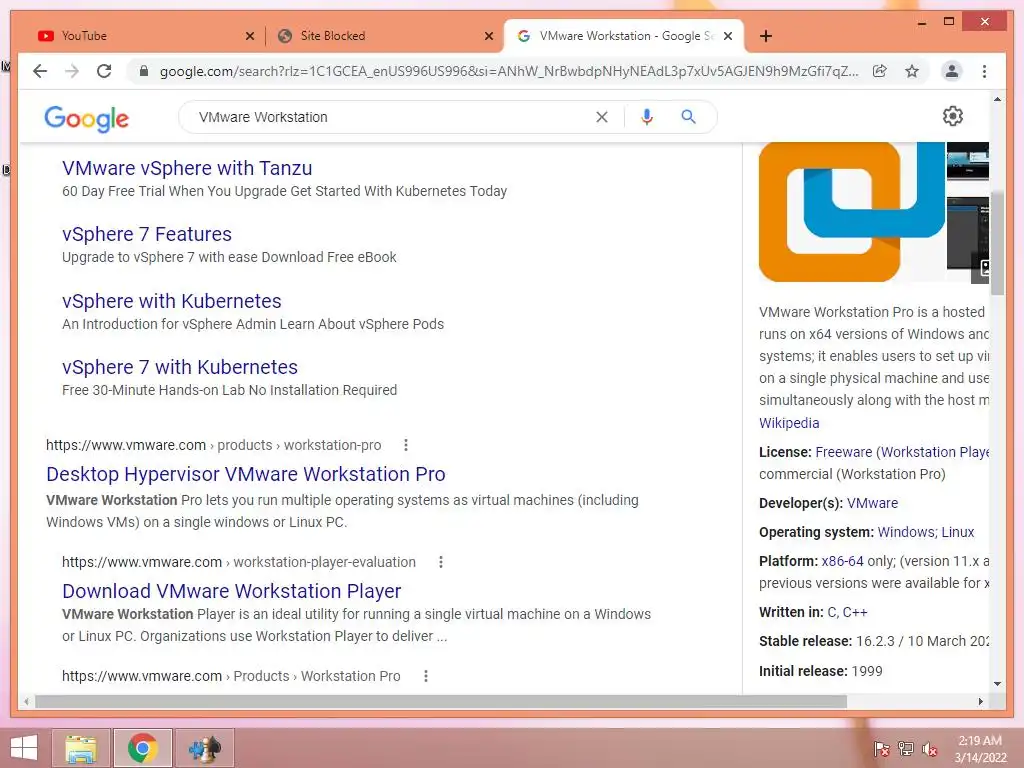Open the top screenshot thumbnail beside the logo

point(967,161)
